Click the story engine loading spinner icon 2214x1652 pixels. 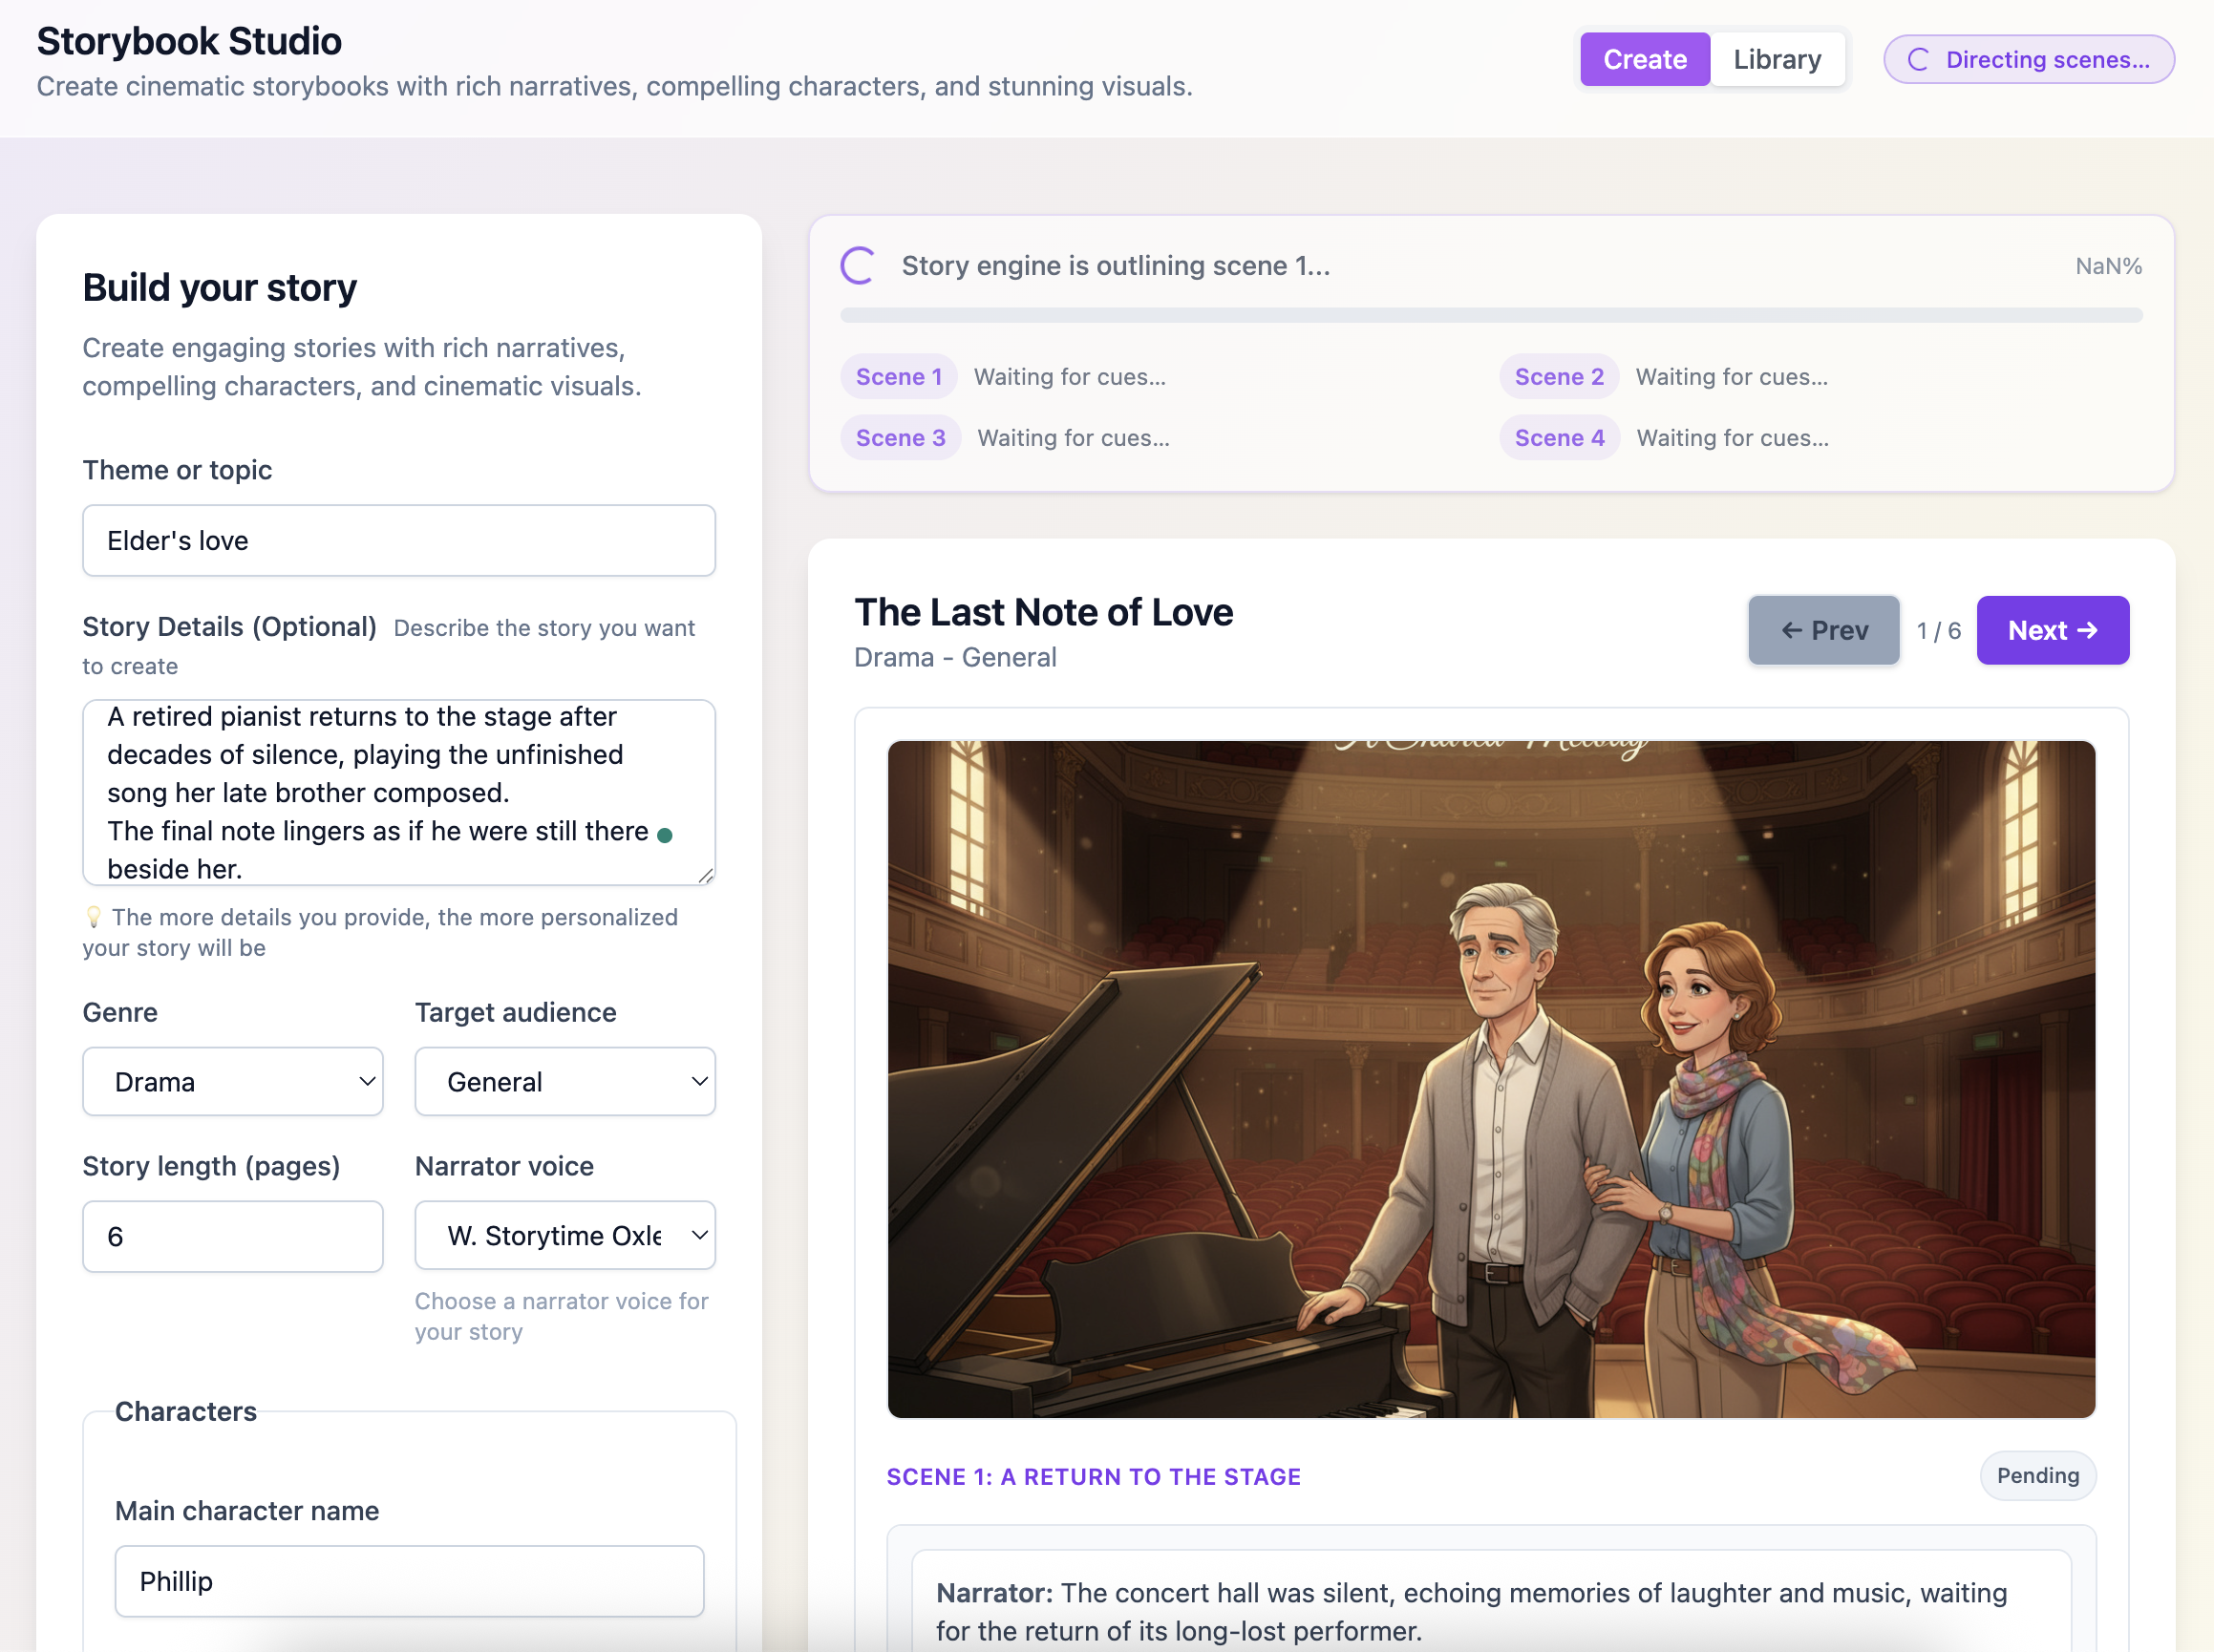(x=858, y=266)
